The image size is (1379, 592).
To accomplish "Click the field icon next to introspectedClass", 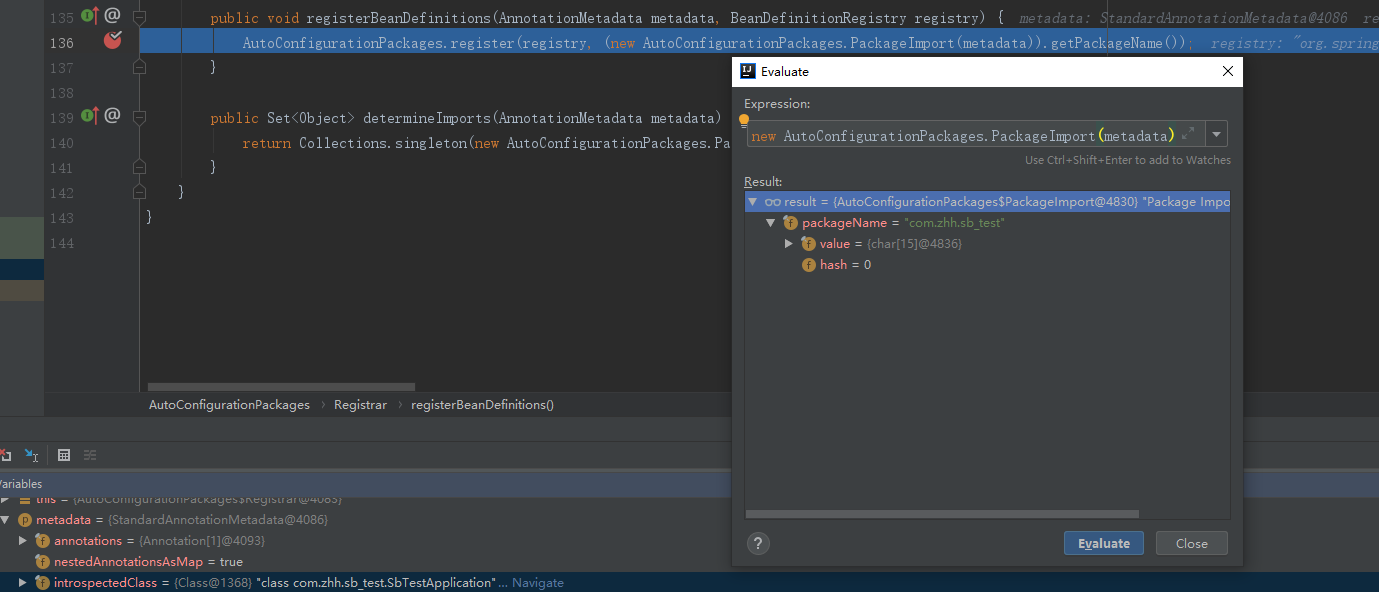I will (42, 582).
